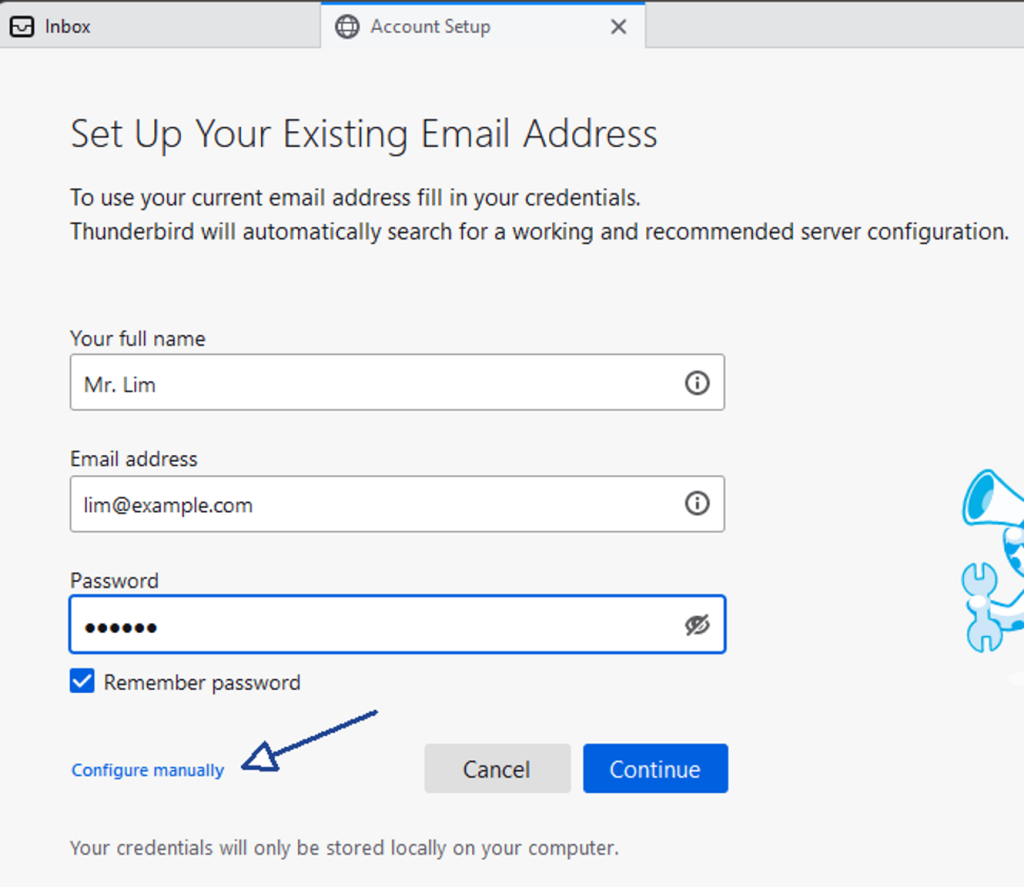The width and height of the screenshot is (1024, 887).
Task: Close the Account Setup tab
Action: tap(619, 27)
